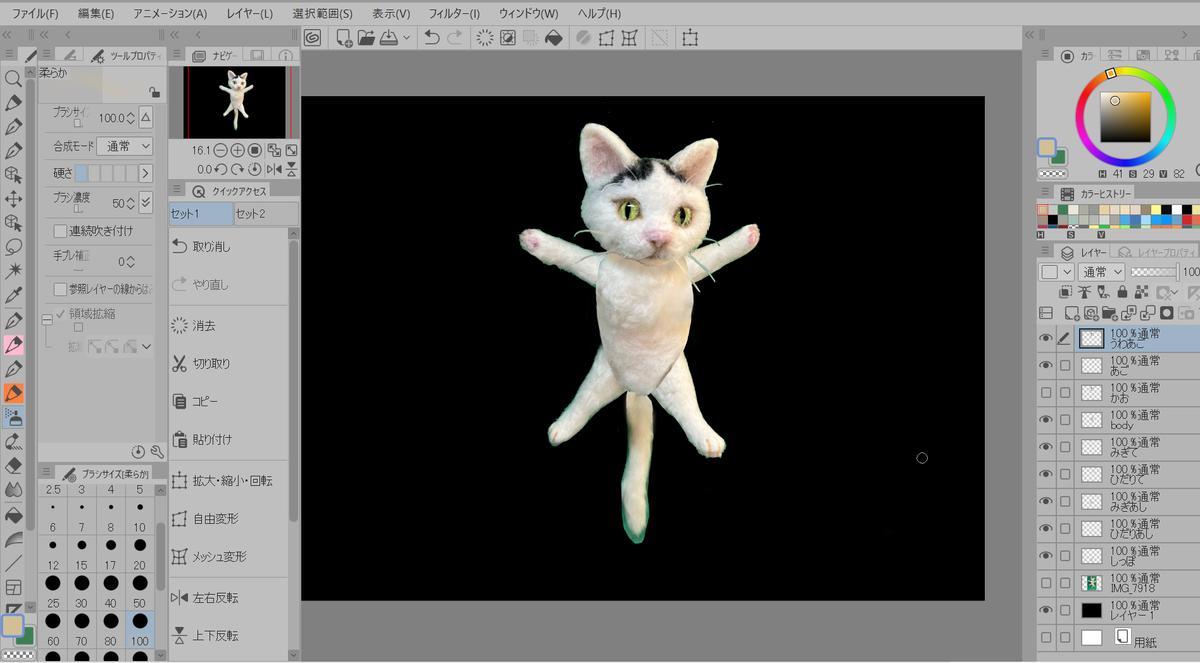This screenshot has width=1200, height=663.
Task: Open the フィルター(I) menu
Action: [454, 13]
